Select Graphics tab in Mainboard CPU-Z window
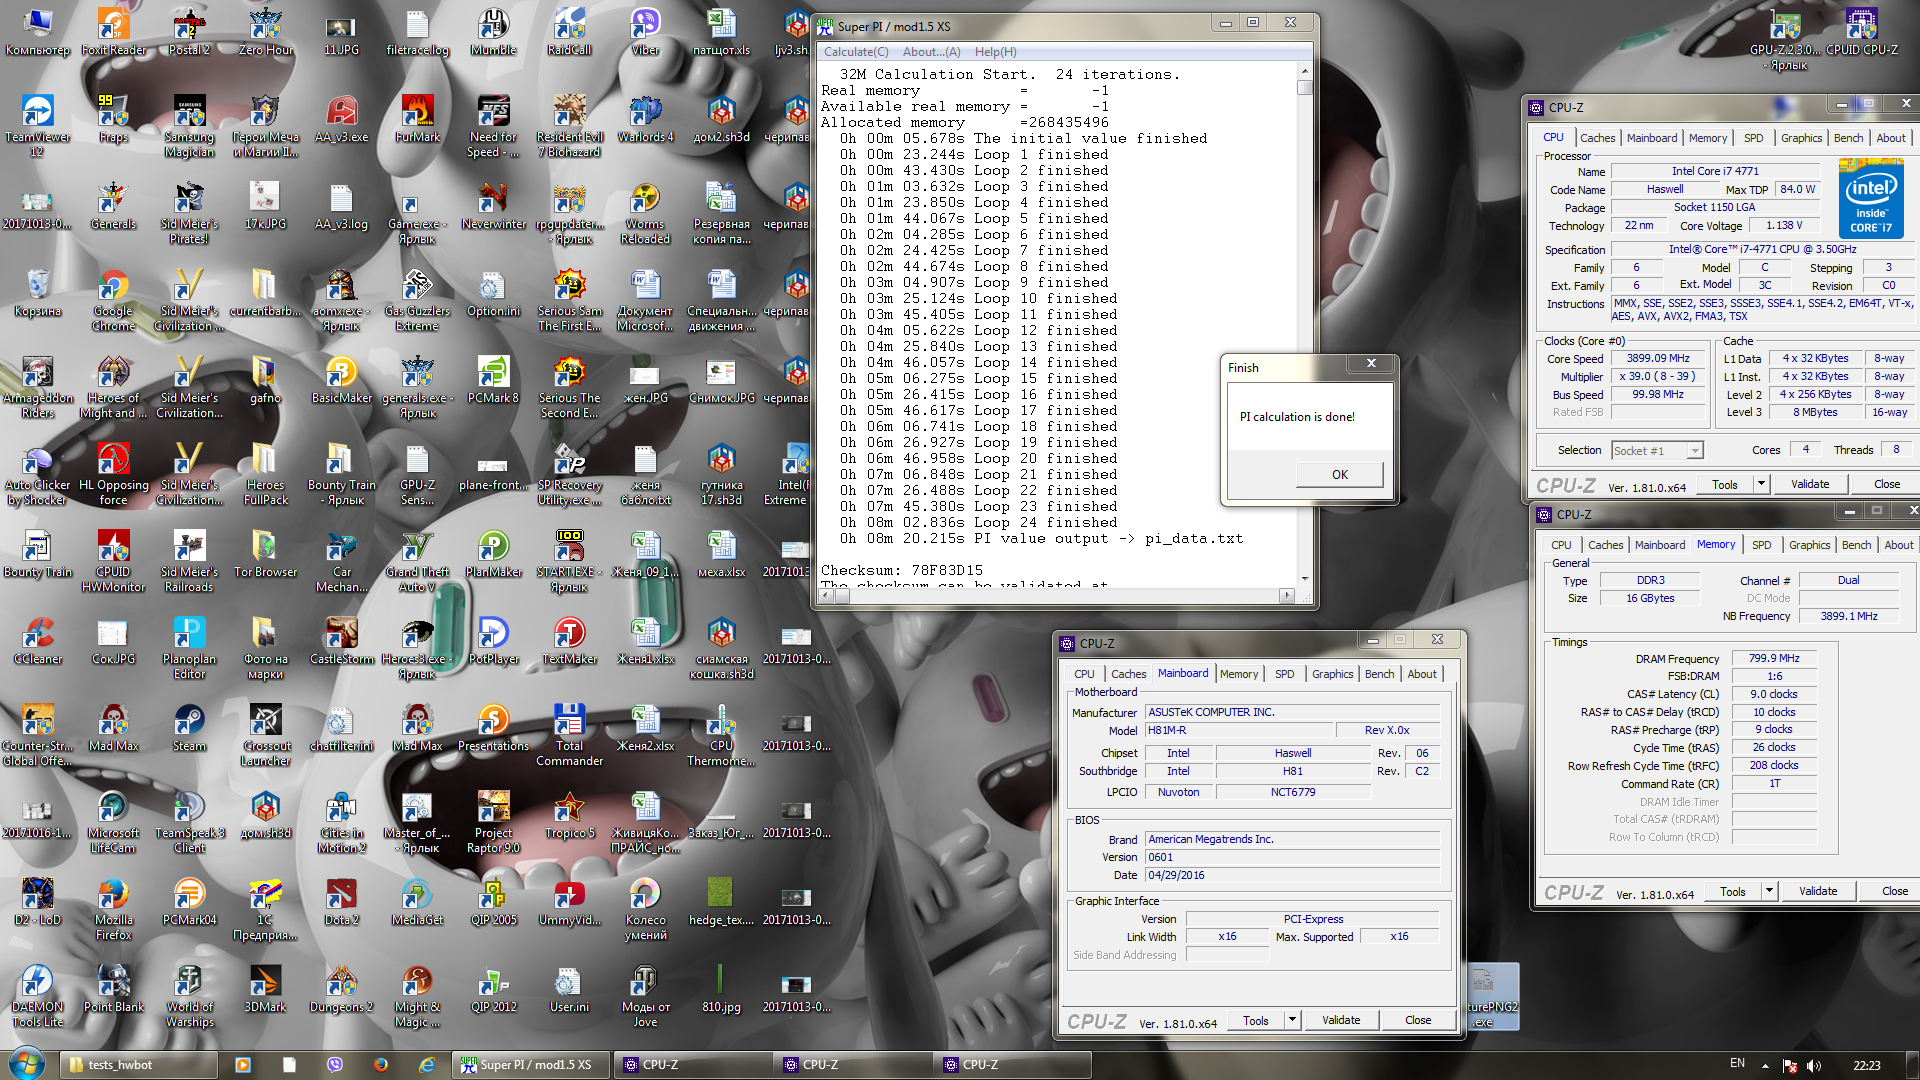 point(1332,674)
